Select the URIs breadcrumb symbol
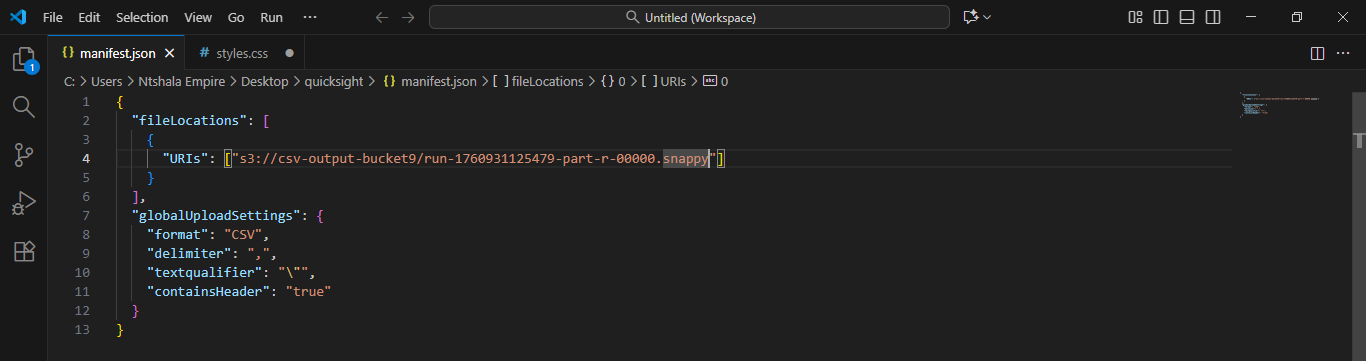 point(663,82)
